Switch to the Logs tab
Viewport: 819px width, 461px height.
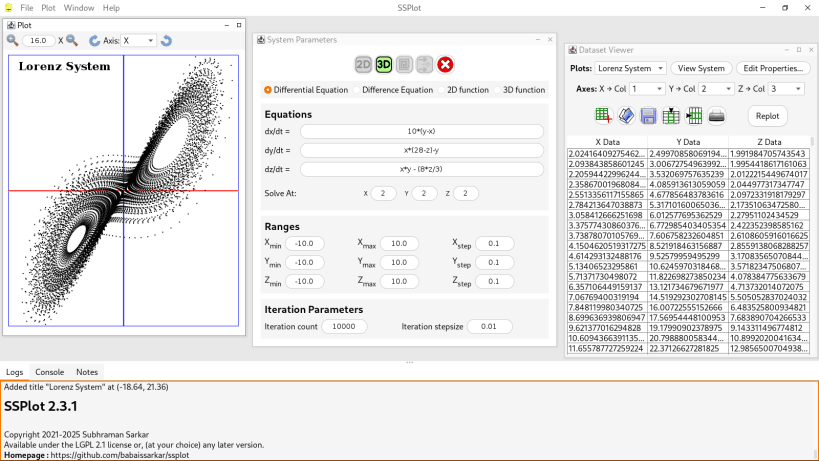point(15,372)
